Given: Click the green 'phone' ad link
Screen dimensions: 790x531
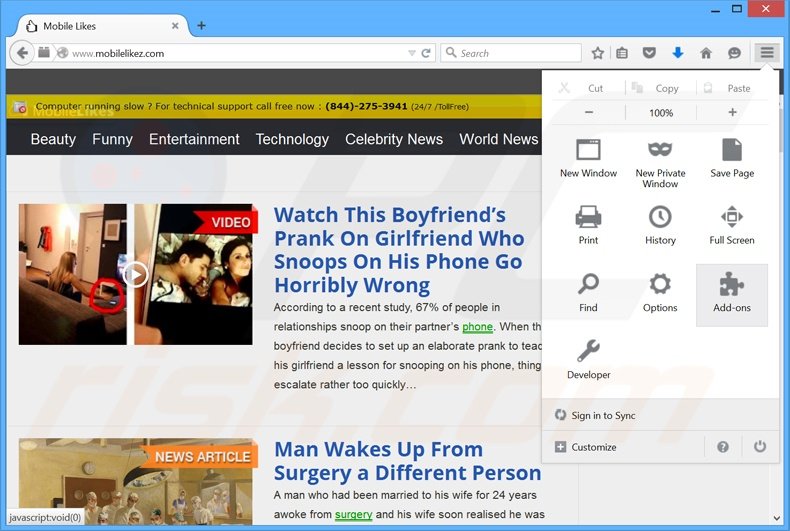Looking at the screenshot, I should [477, 326].
